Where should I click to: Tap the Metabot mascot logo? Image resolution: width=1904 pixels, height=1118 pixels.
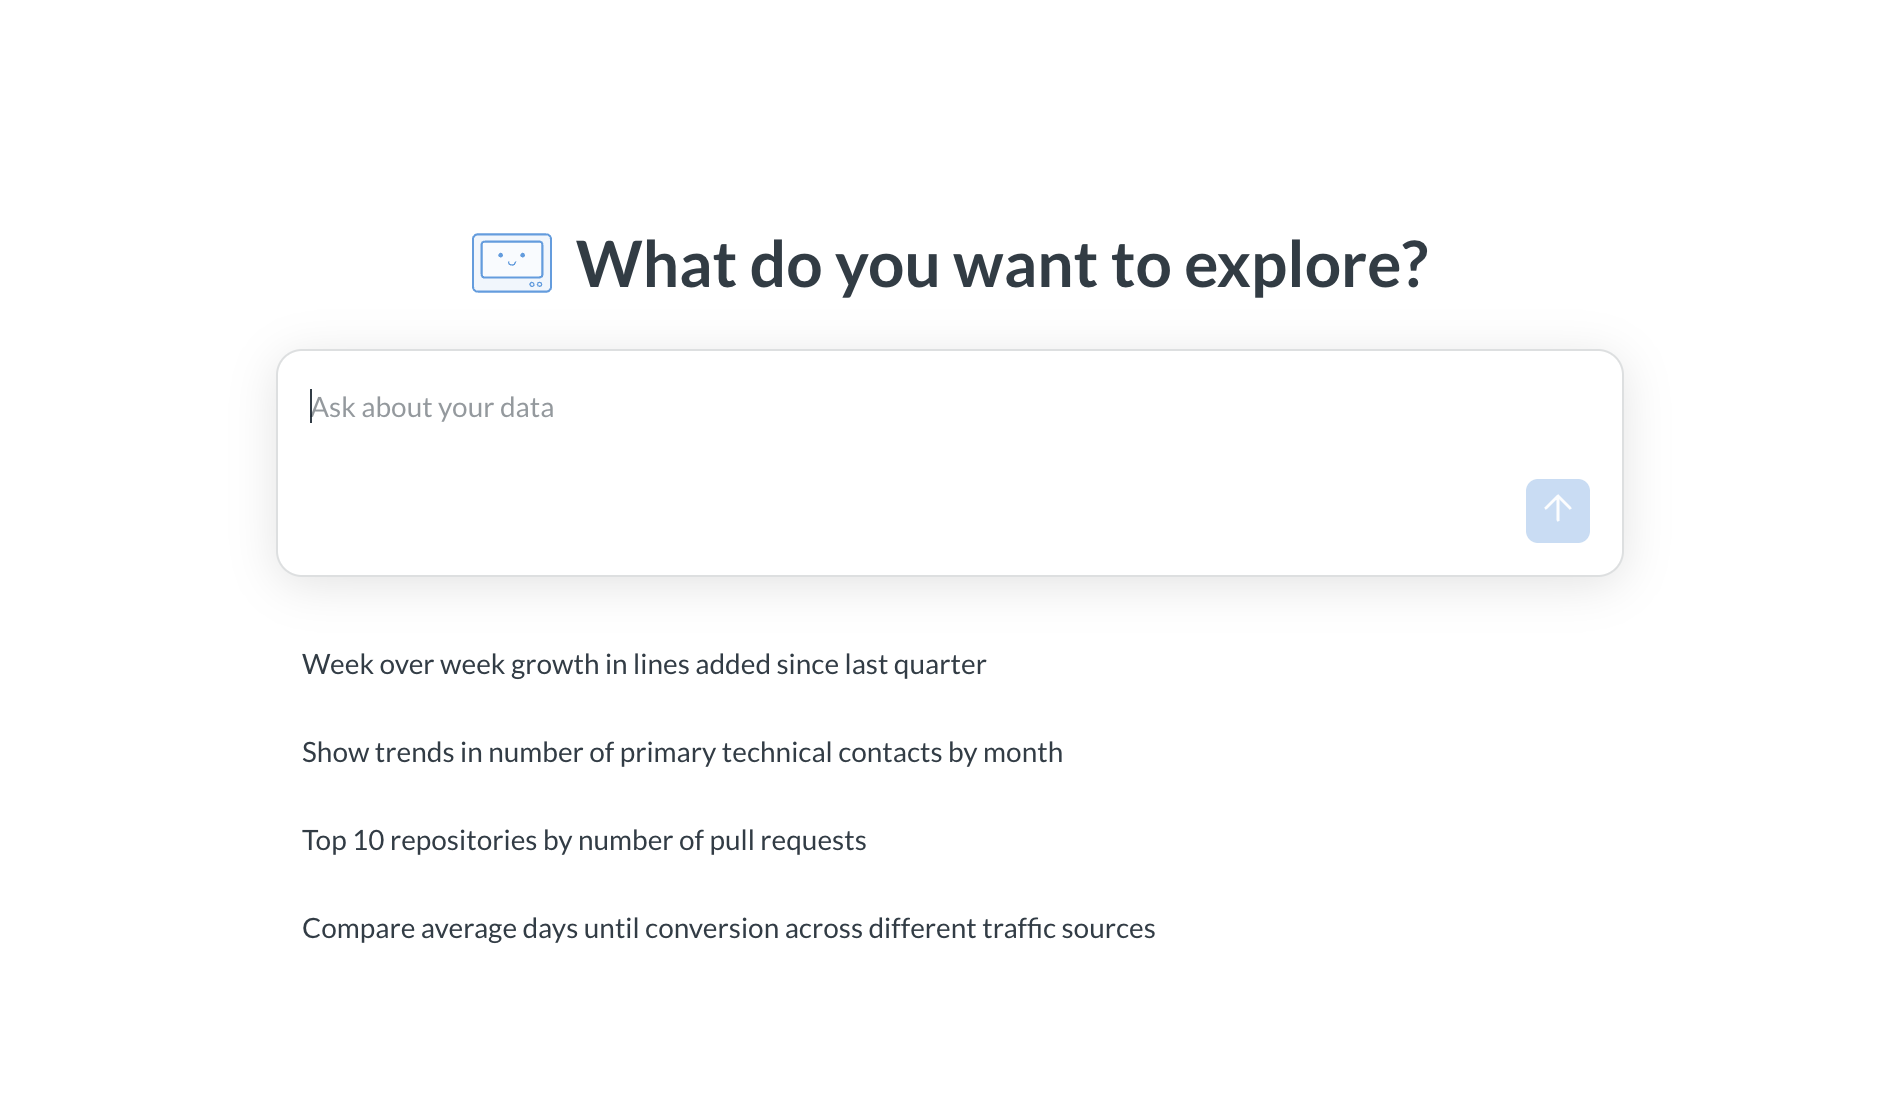(x=512, y=263)
